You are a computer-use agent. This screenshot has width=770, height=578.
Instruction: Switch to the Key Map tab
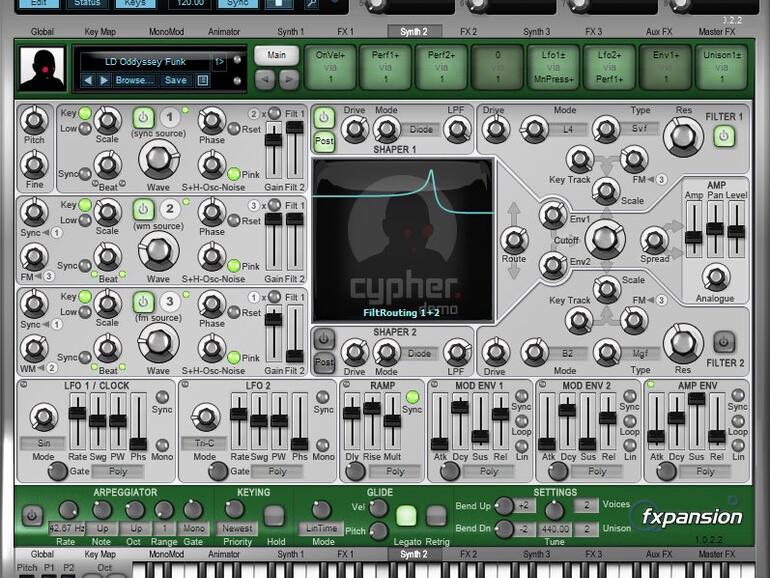coord(100,31)
